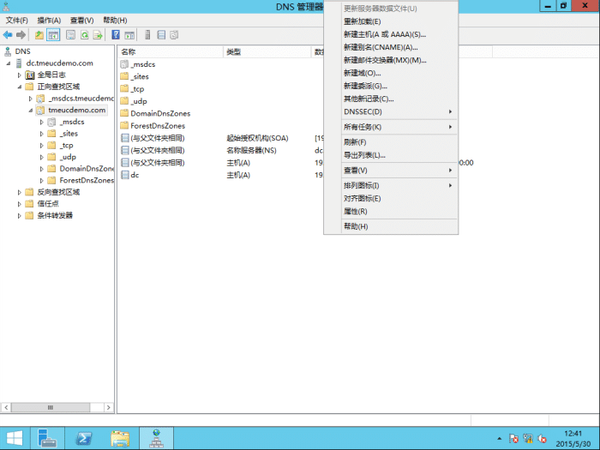Choose 重新加载(E) from context menu
This screenshot has height=450, width=600.
click(391, 21)
